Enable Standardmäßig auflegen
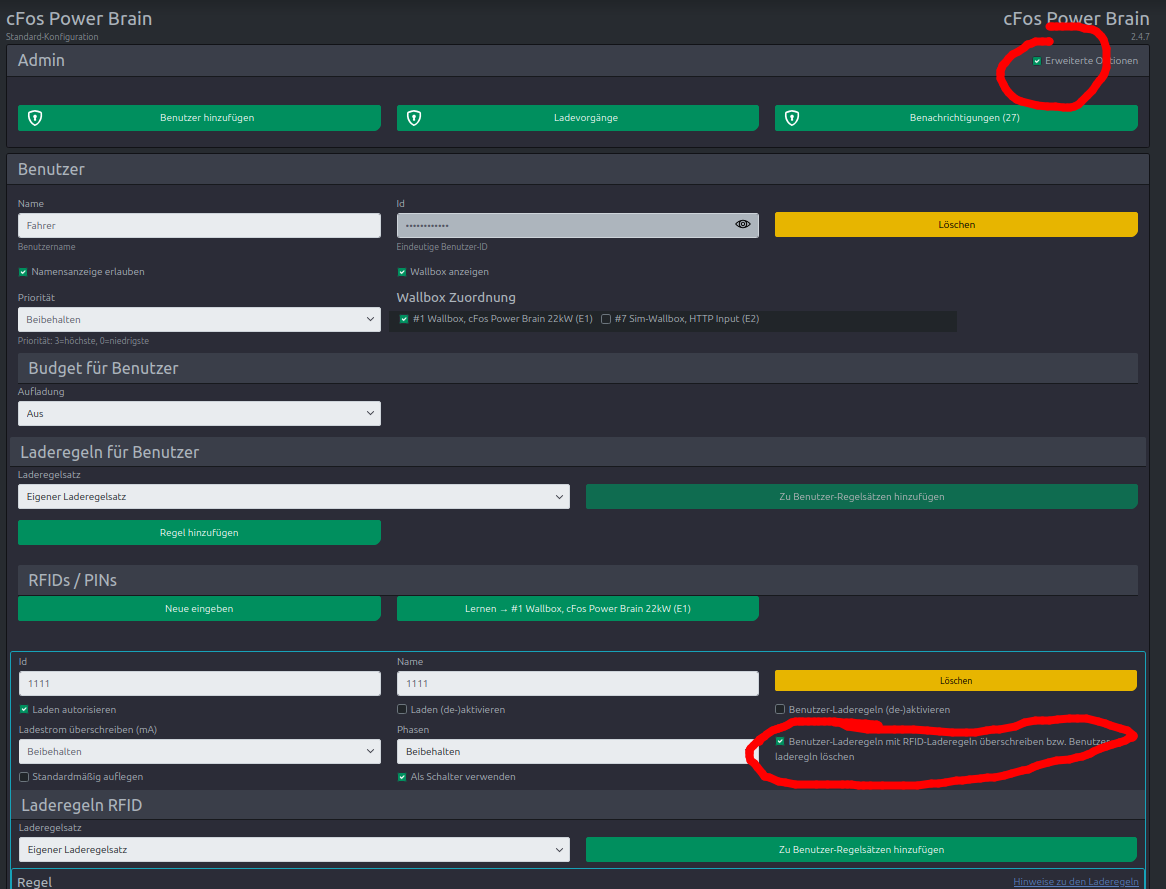 (x=24, y=777)
